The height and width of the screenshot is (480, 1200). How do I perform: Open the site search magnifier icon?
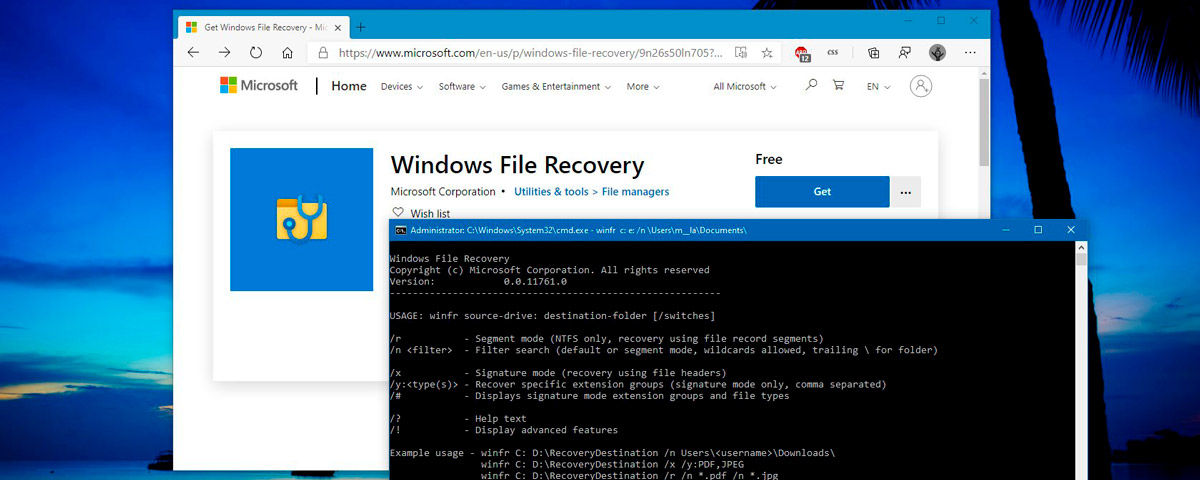811,86
